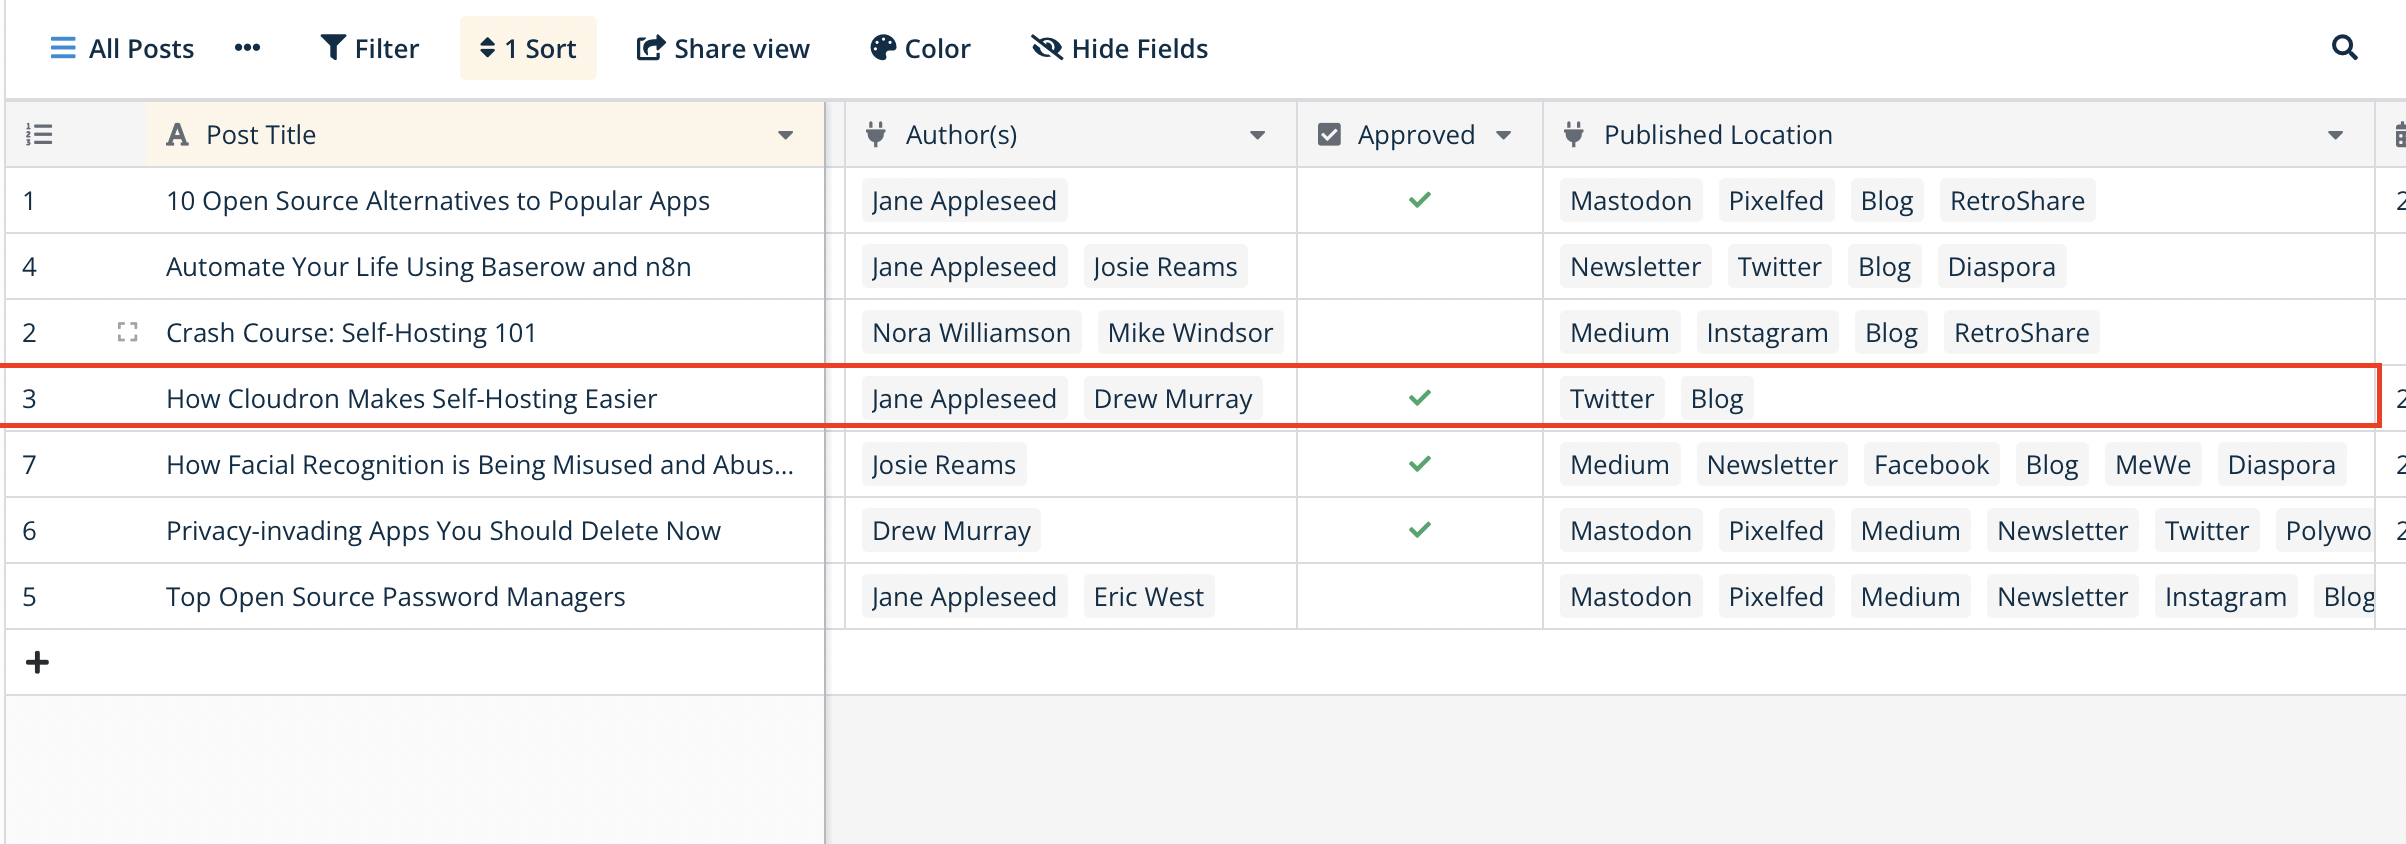
Task: Add a new row with plus icon
Action: pyautogui.click(x=37, y=662)
